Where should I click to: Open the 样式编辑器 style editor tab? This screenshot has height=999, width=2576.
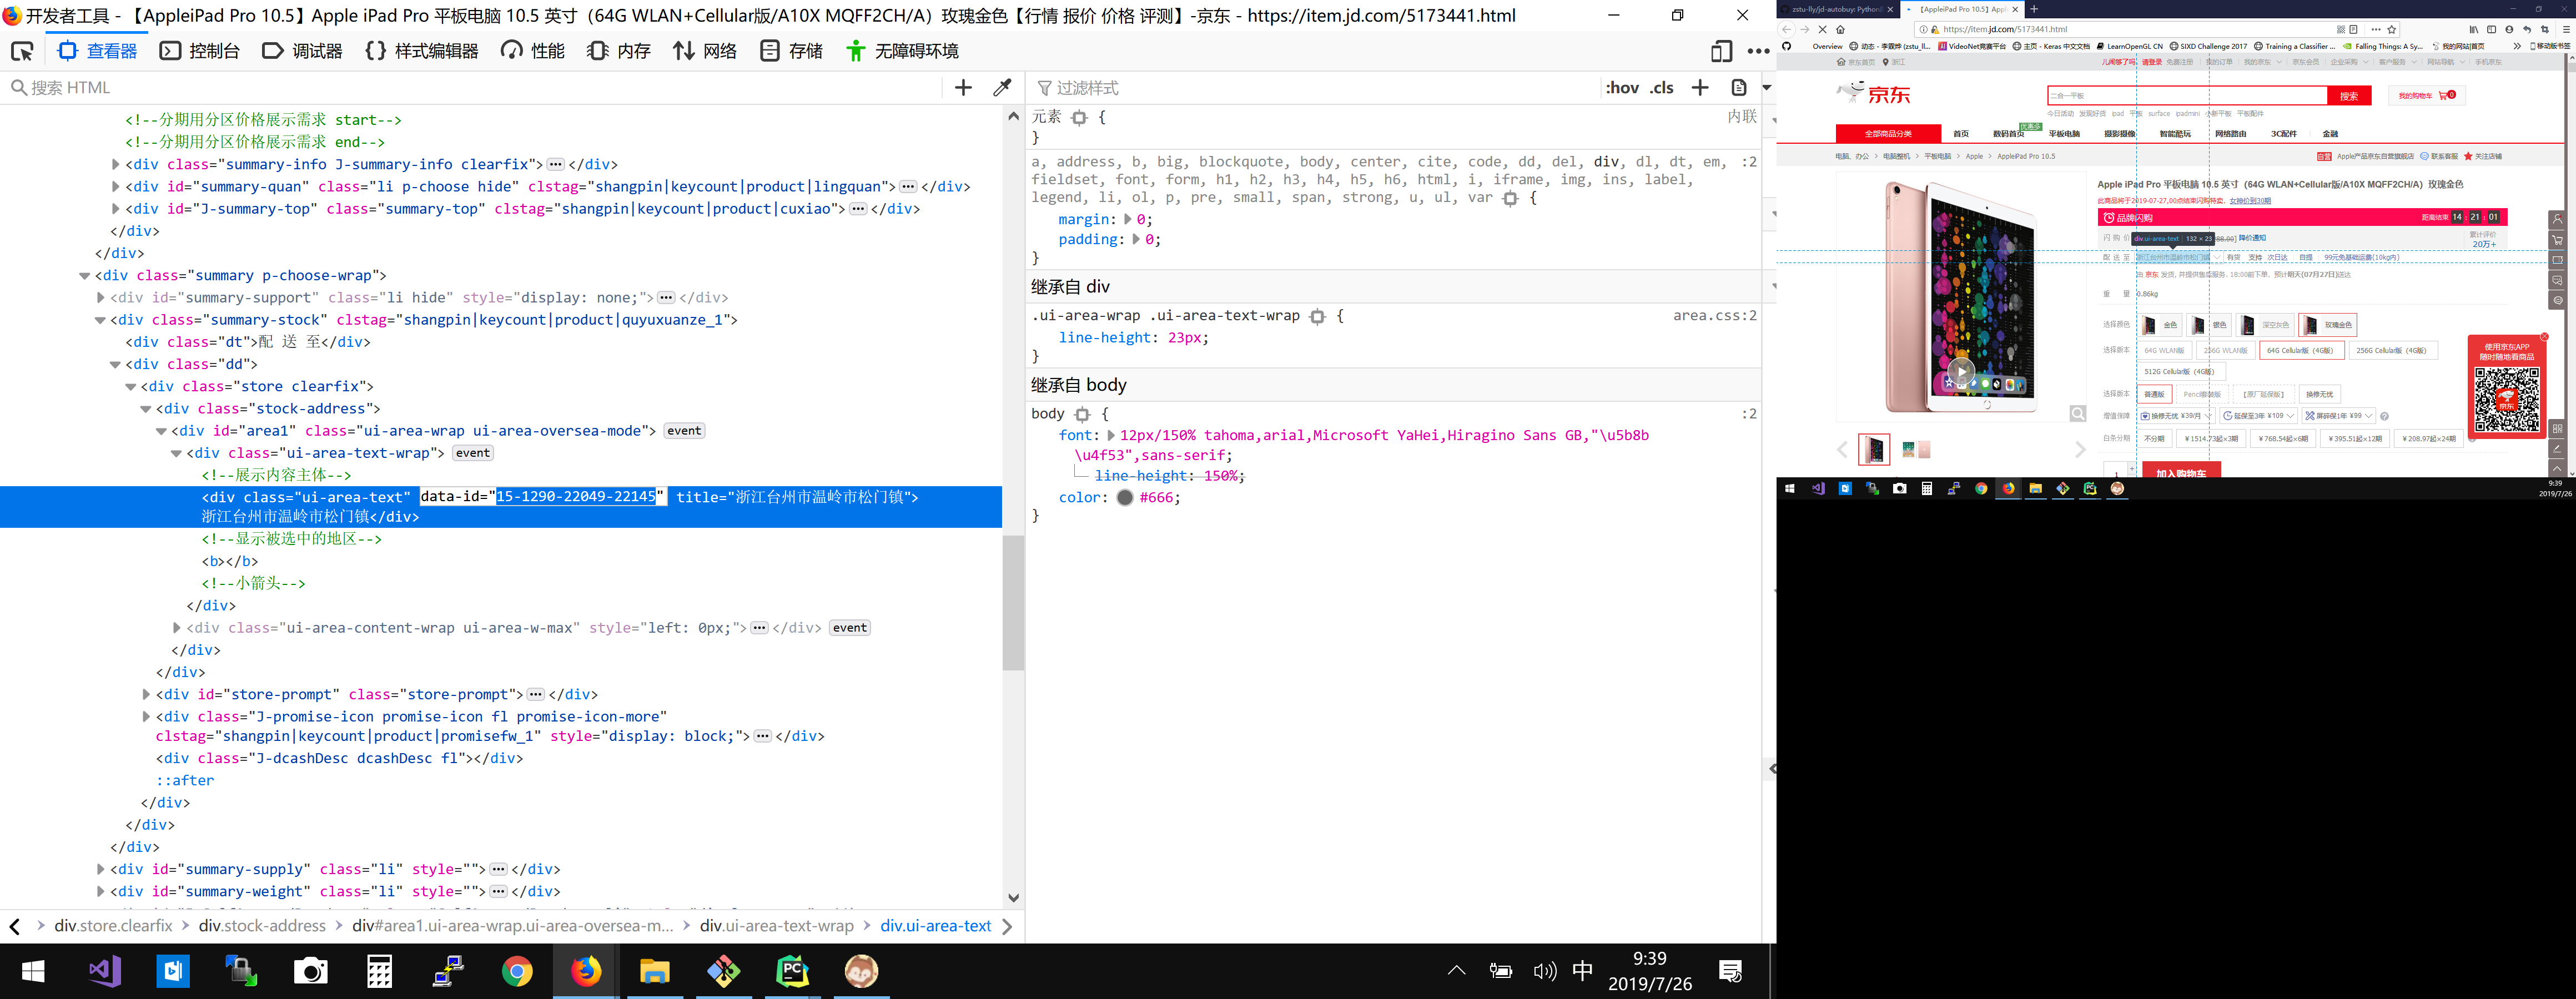422,51
